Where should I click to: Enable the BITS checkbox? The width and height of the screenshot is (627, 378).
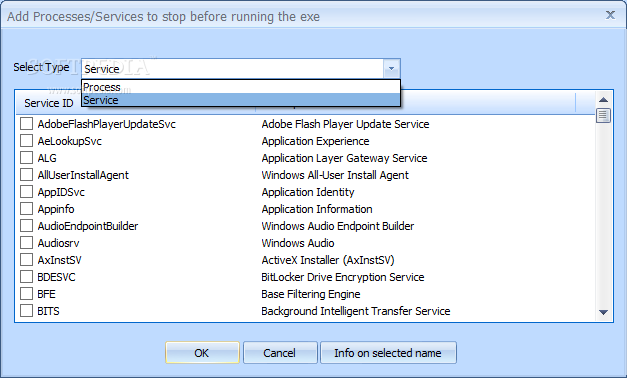click(26, 311)
